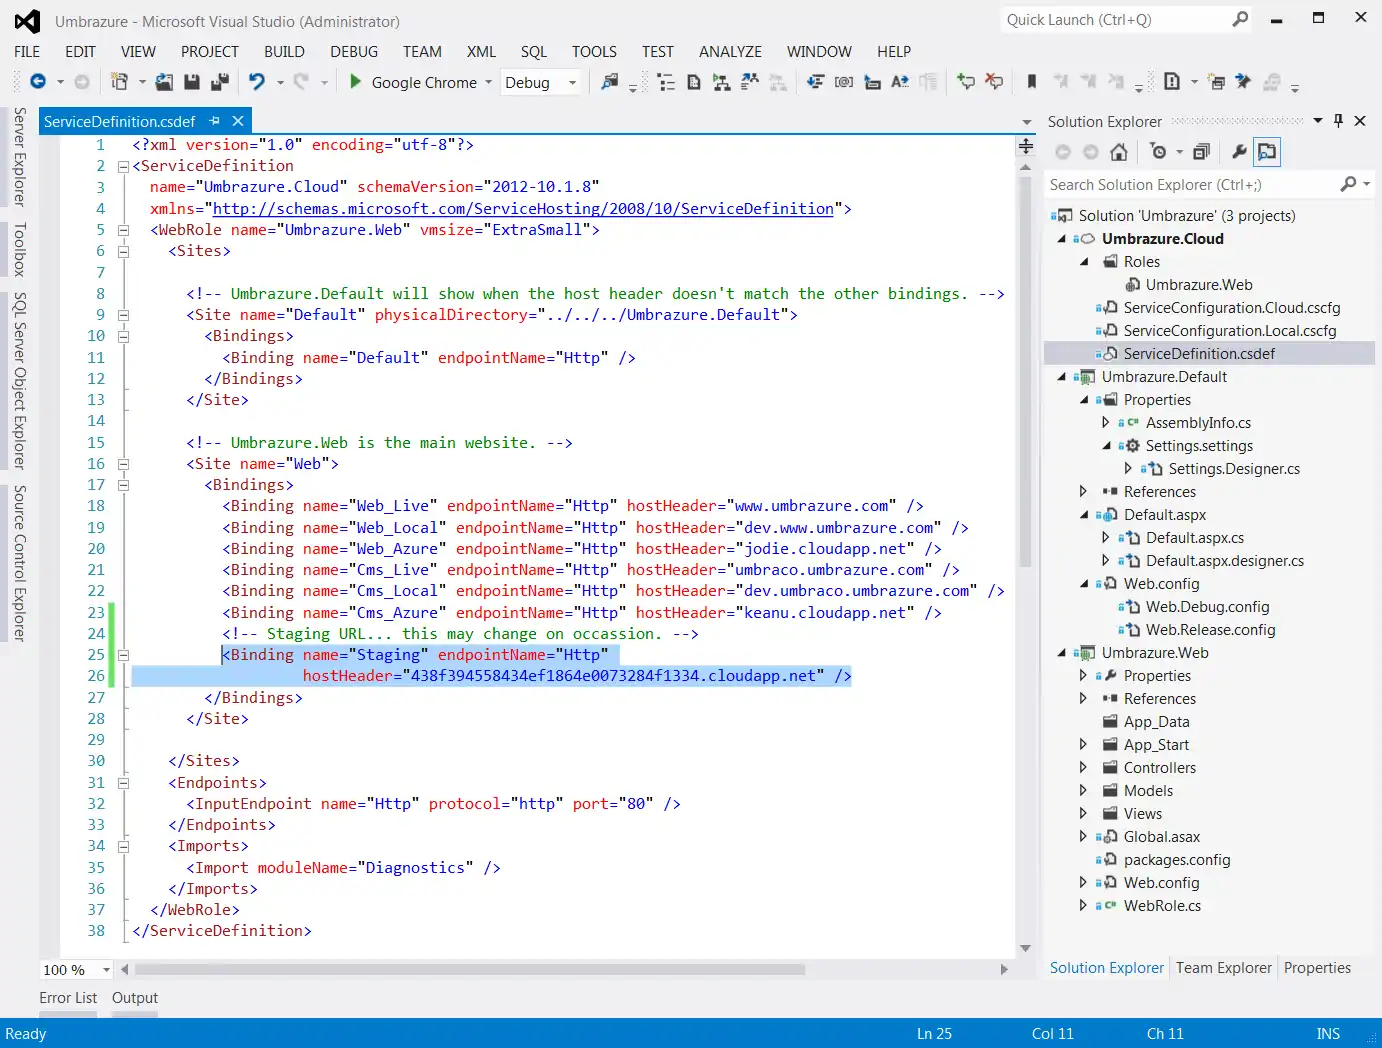The image size is (1382, 1048).
Task: Close the ServiceDefinition.csdef tab
Action: click(238, 121)
